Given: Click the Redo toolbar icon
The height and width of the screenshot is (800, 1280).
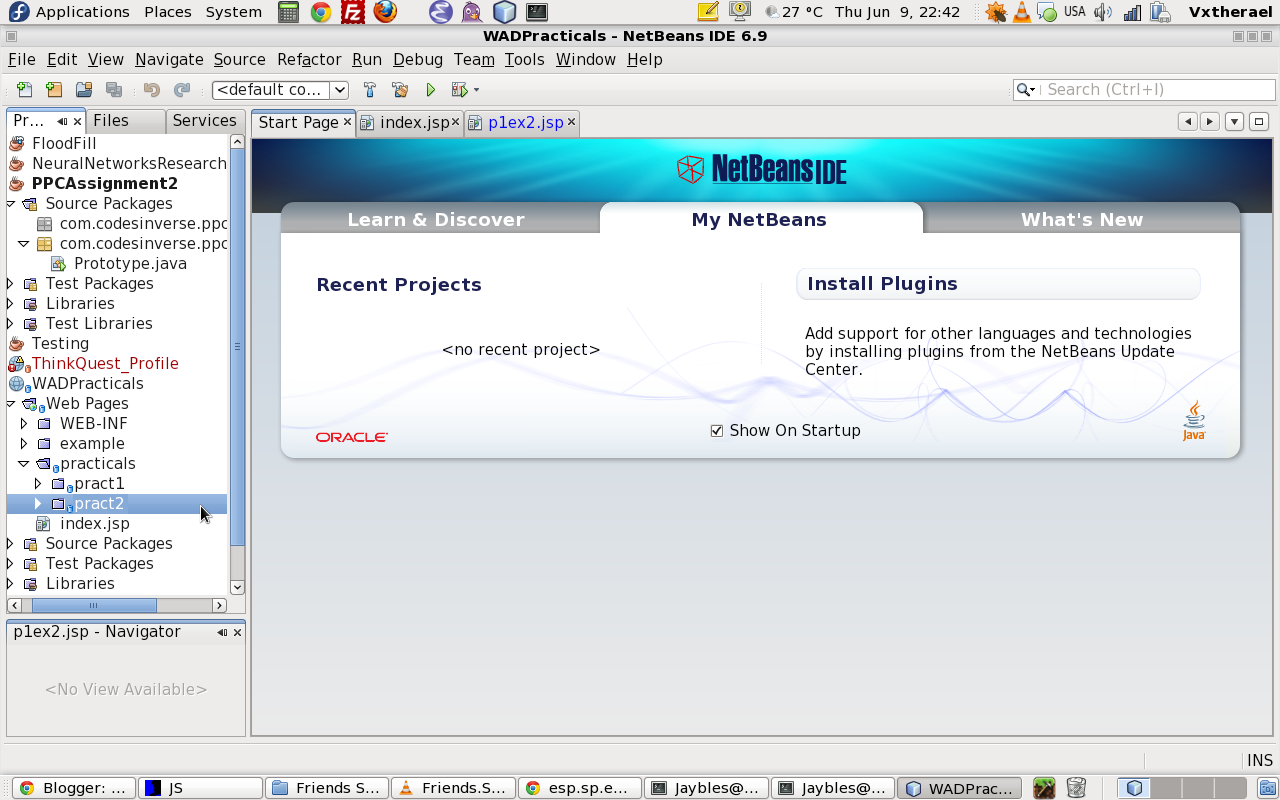Looking at the screenshot, I should [x=182, y=90].
